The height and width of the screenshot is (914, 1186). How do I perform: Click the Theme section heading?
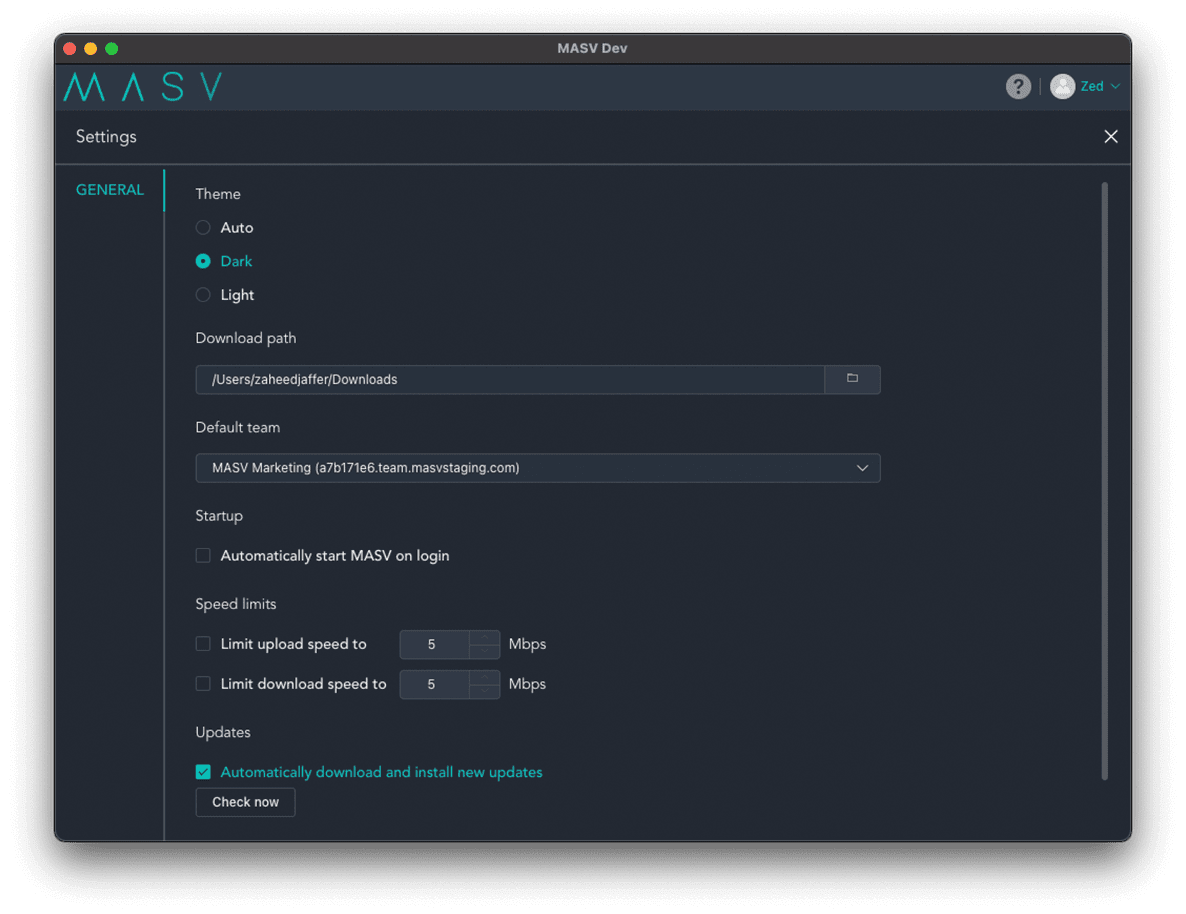pos(218,194)
